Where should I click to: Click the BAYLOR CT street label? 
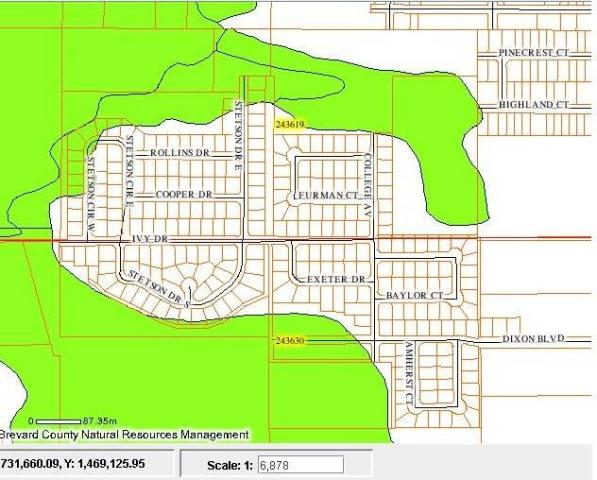point(415,295)
